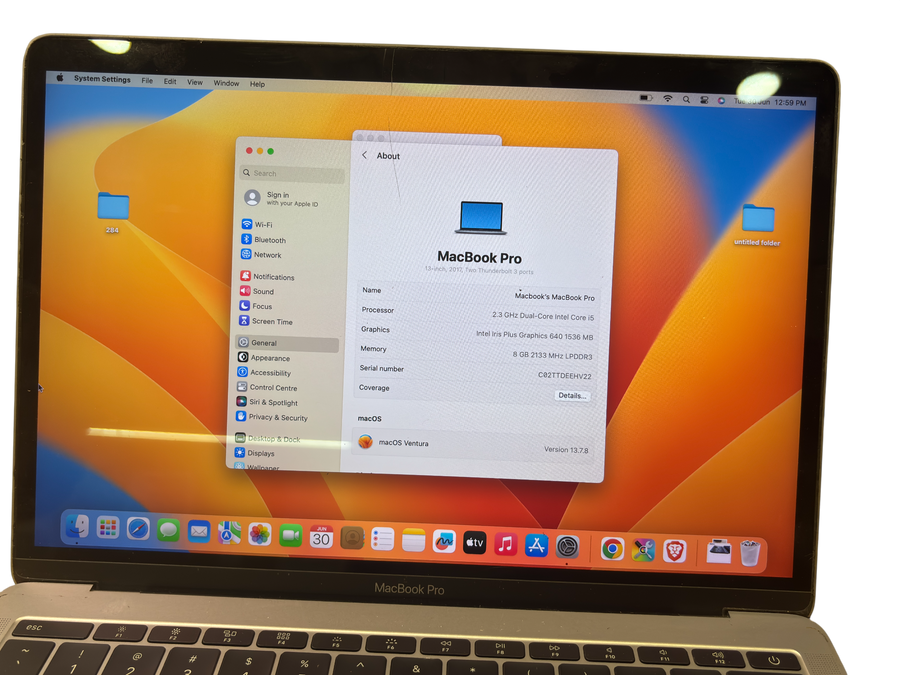Sign in with your Apple ID
This screenshot has height=675, width=900.
click(282, 199)
